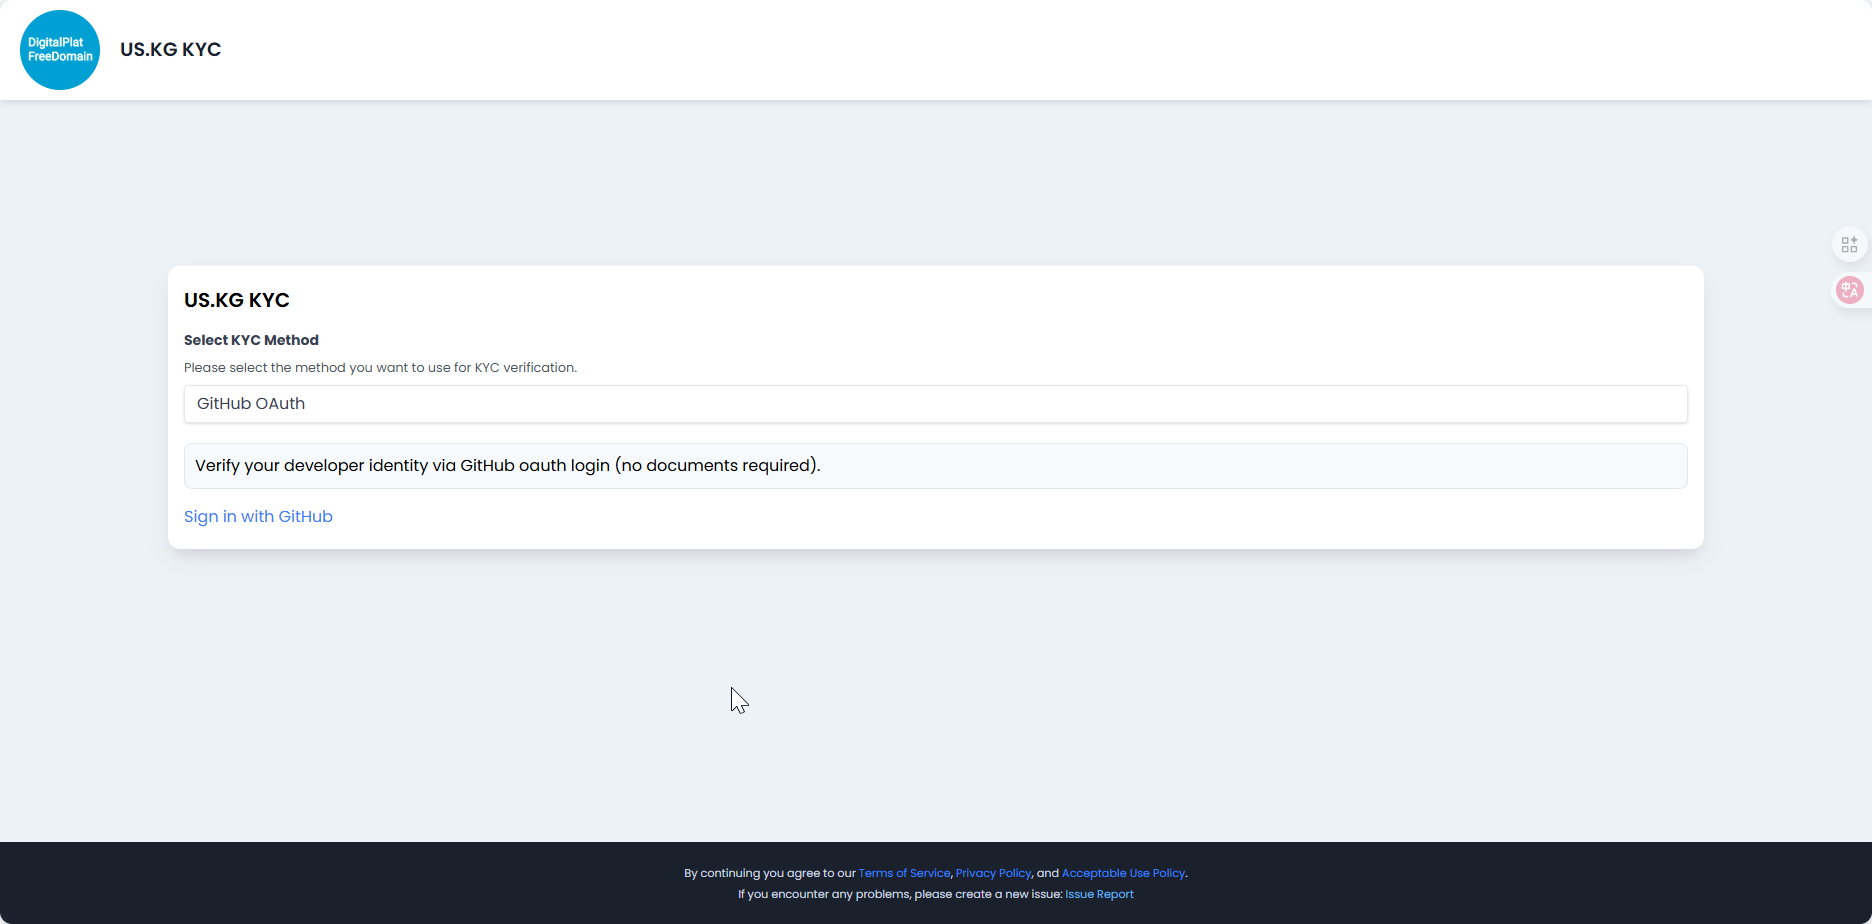Image resolution: width=1872 pixels, height=924 pixels.
Task: Open the Privacy Policy footer link
Action: 993,873
